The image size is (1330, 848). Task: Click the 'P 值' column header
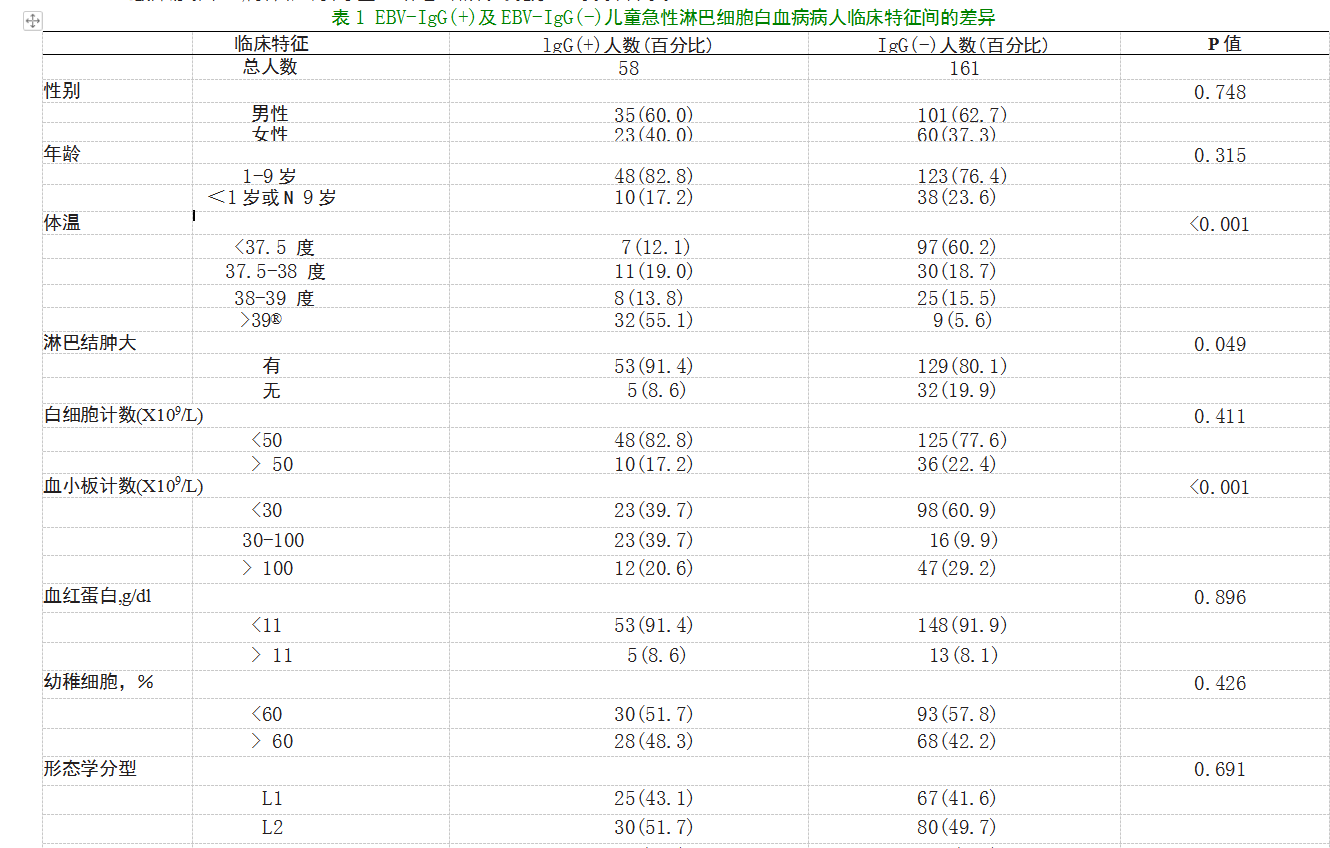point(1224,44)
